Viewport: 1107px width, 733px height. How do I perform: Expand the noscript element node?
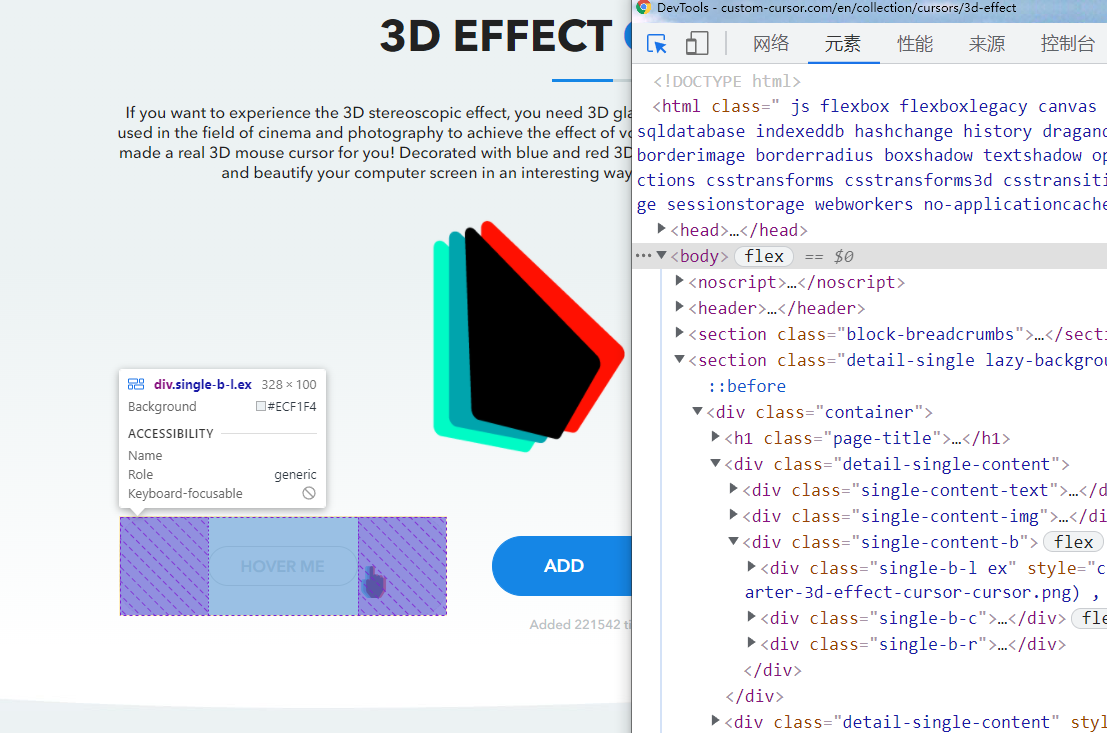(x=679, y=281)
